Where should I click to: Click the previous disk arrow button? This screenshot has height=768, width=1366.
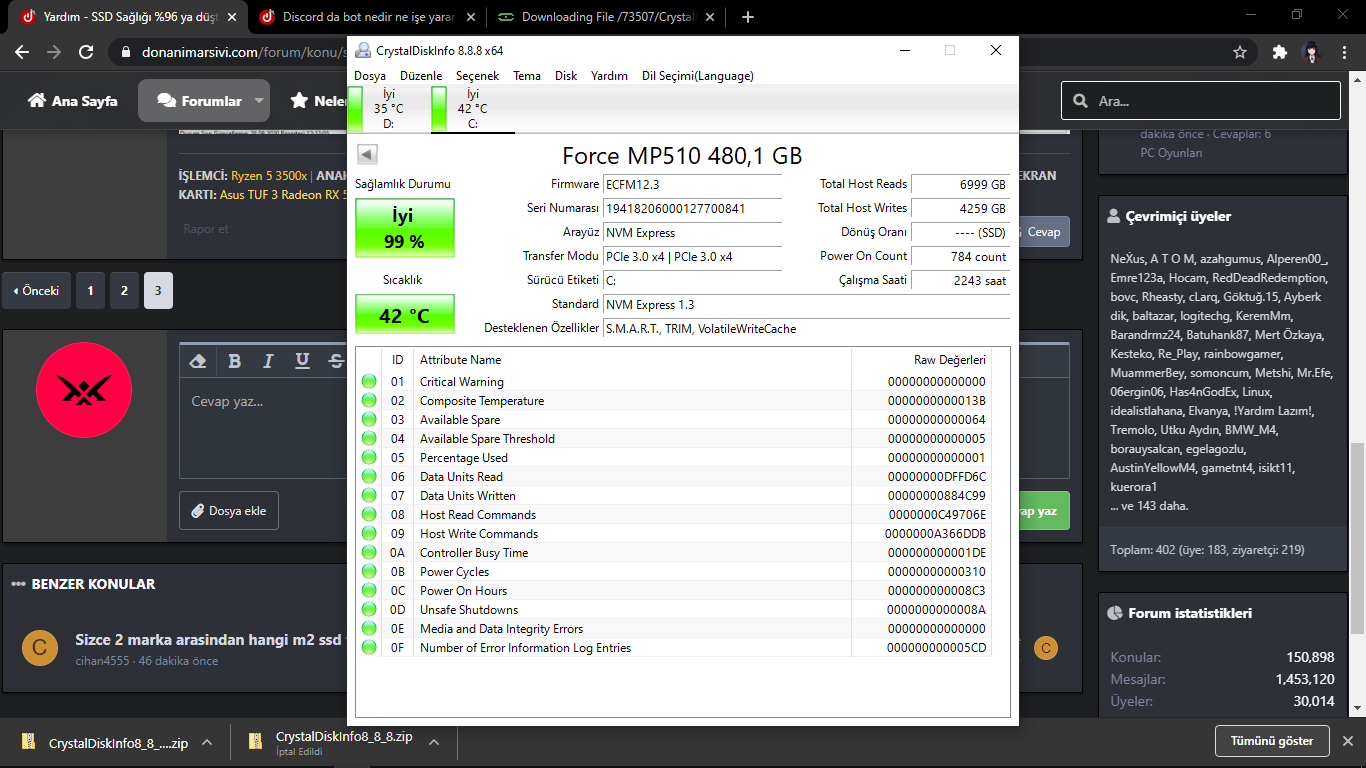pyautogui.click(x=366, y=154)
